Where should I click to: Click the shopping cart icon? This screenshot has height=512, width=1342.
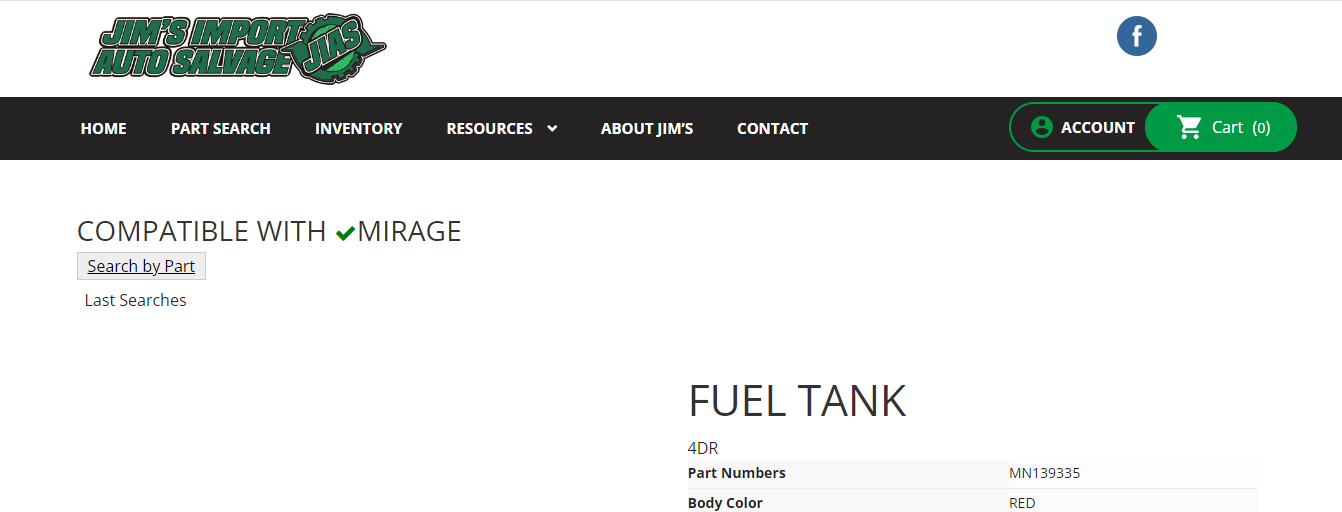[x=1189, y=127]
